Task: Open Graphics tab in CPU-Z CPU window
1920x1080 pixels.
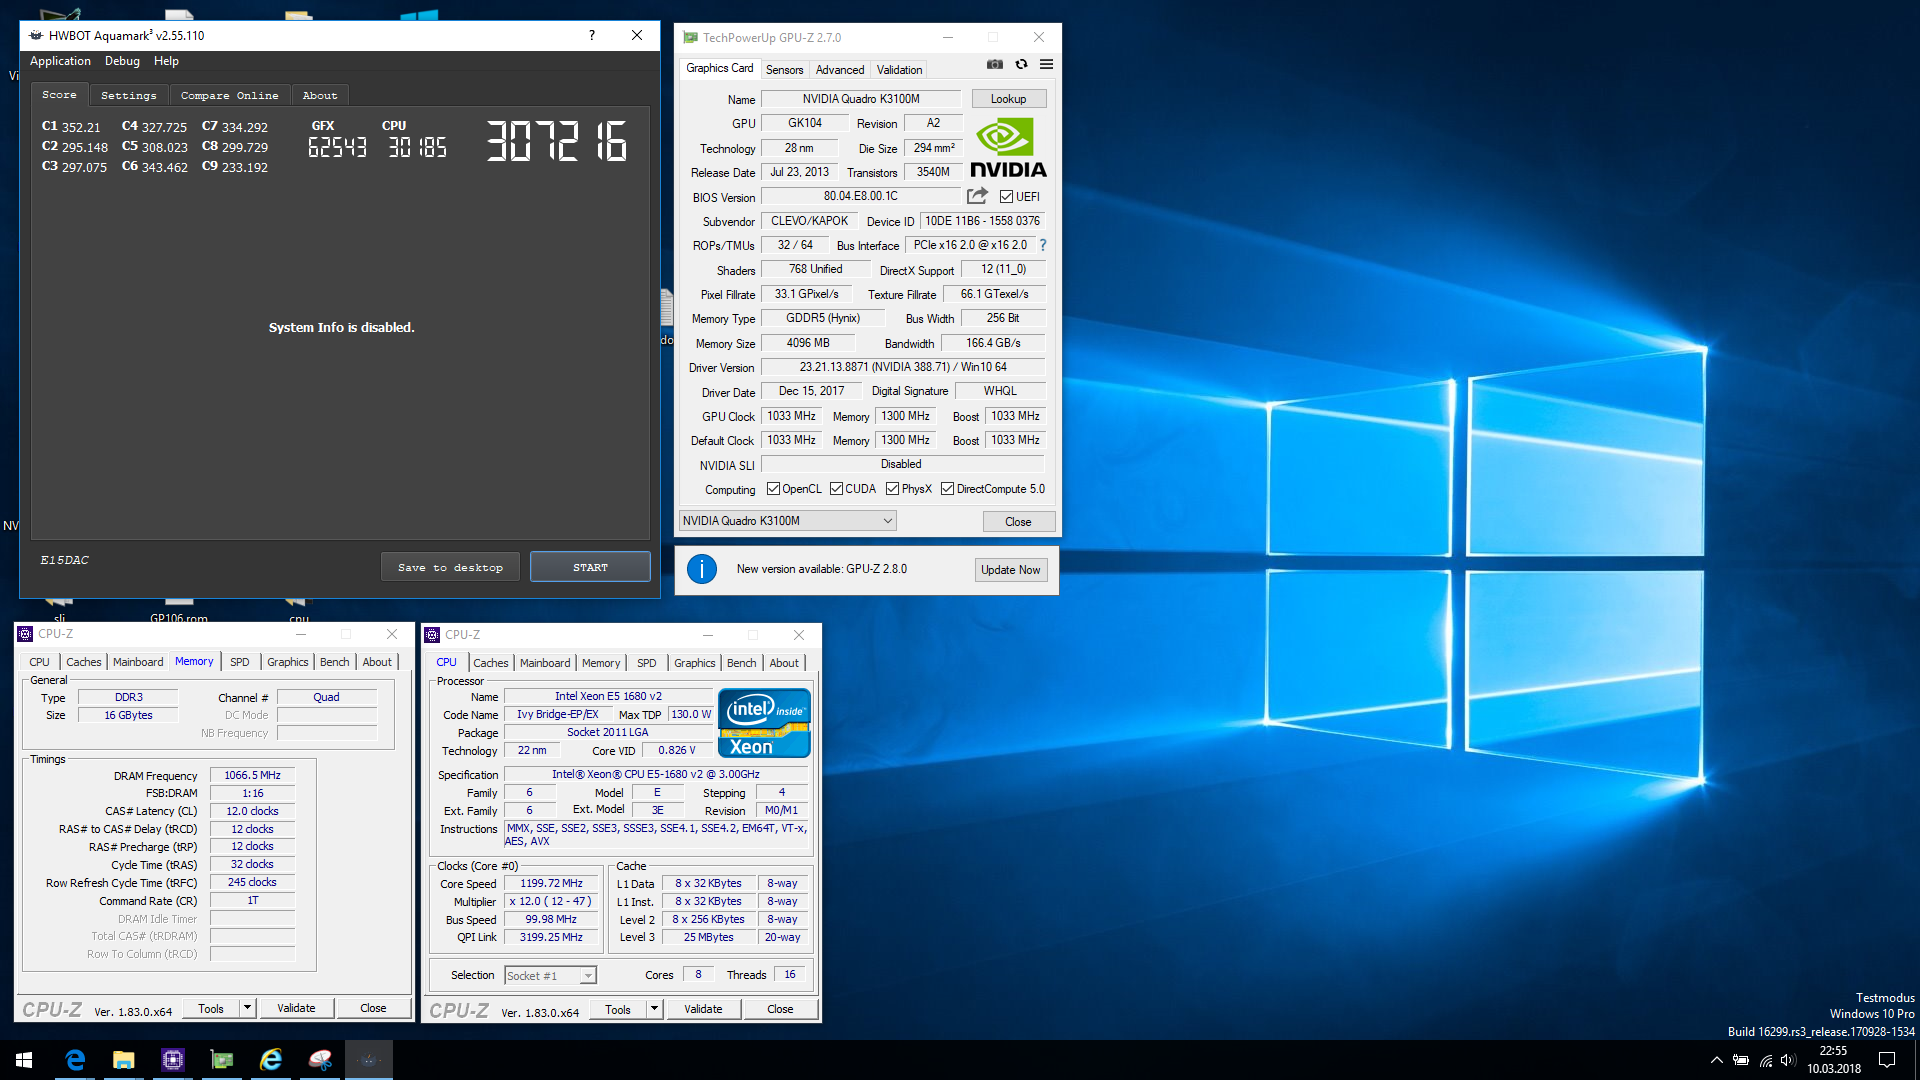Action: click(x=695, y=663)
